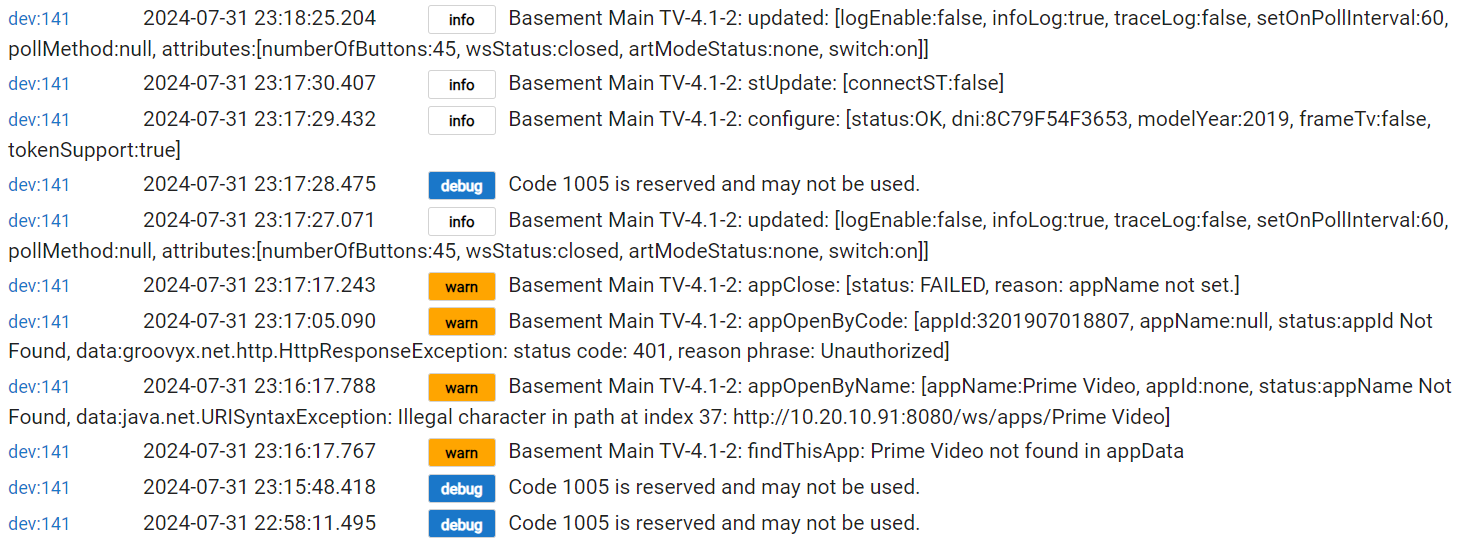Screen dimensions: 1461x540
Task: Click dev:141 link for appOpenByCode warning
Action: coord(39,322)
